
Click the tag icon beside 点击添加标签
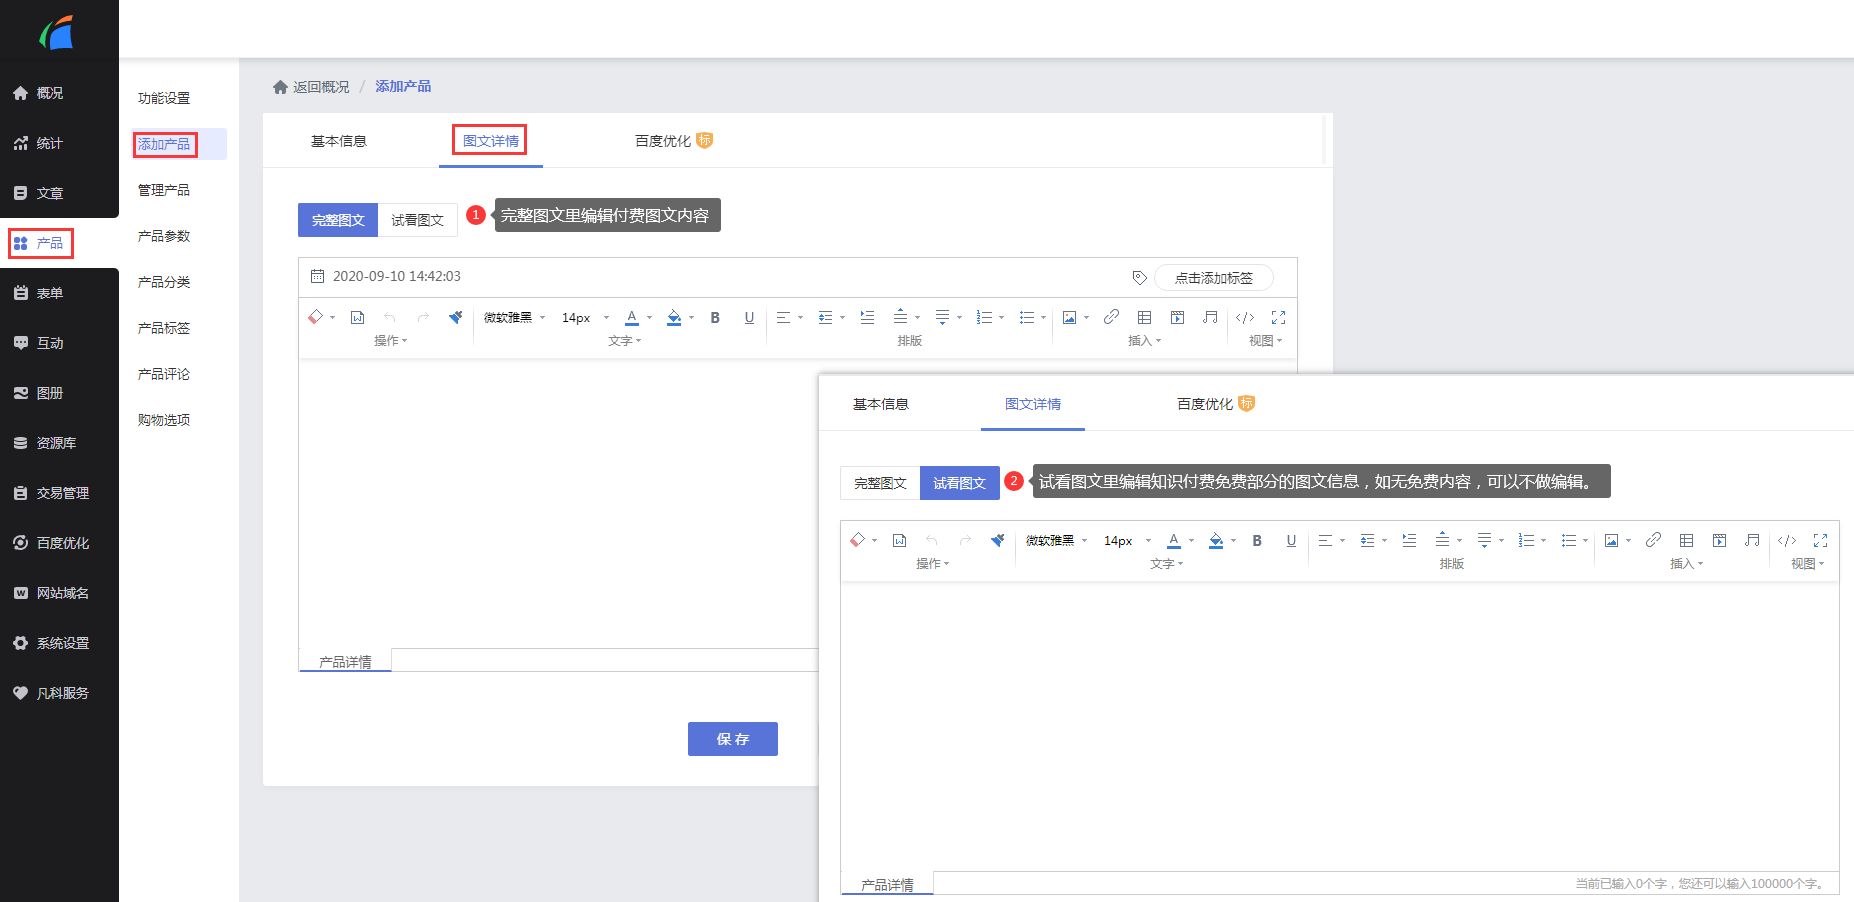point(1139,277)
